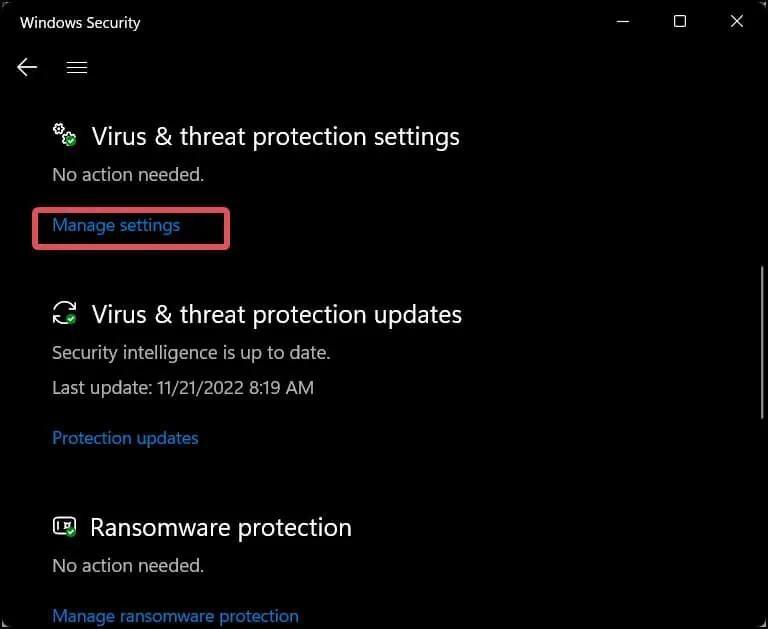Click the gear icon beside protection settings
Image resolution: width=768 pixels, height=629 pixels.
coord(64,135)
